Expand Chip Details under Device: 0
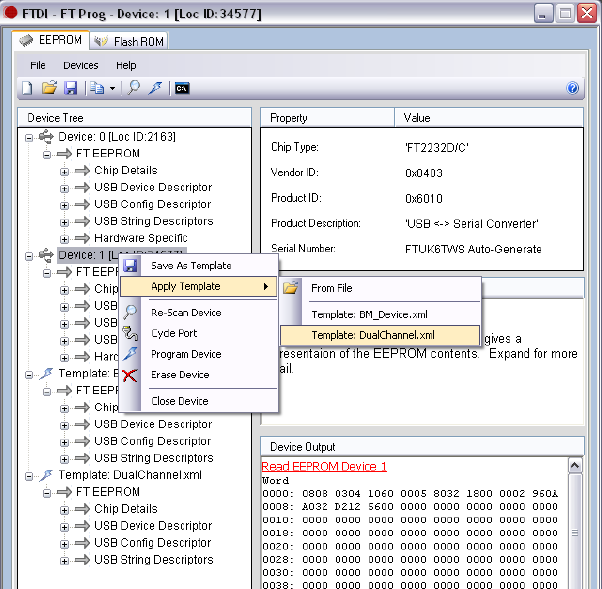The height and width of the screenshot is (589, 602). 64,171
